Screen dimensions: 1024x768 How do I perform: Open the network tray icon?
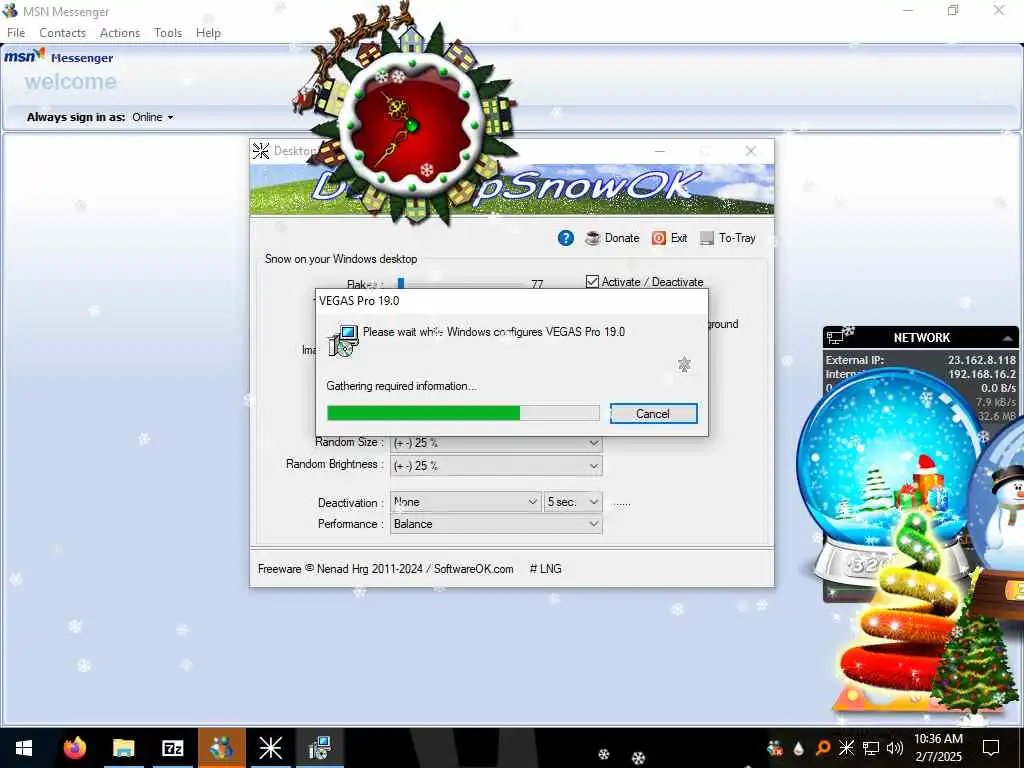[871, 748]
